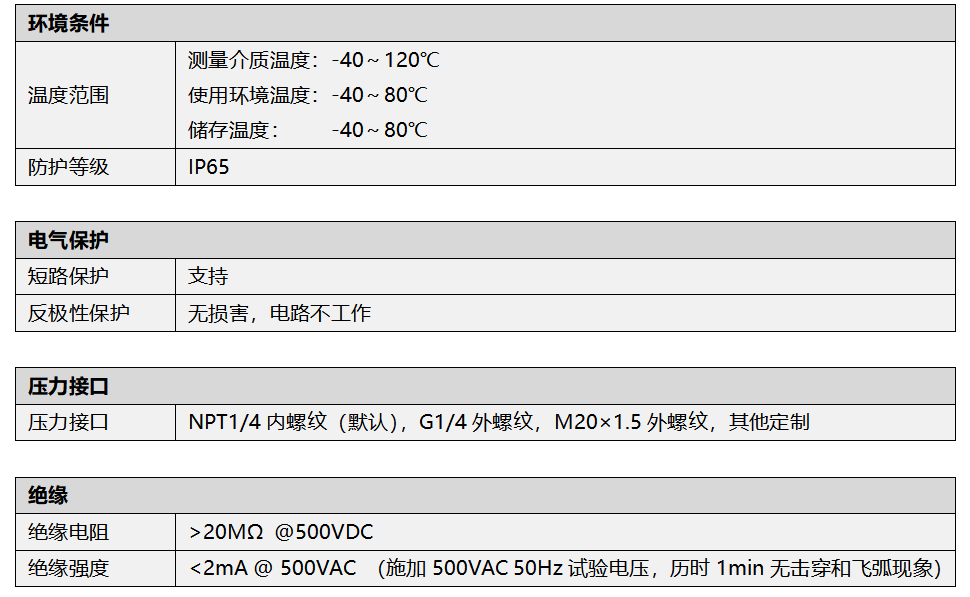
Task: Click the 绝缘 section header
Action: coord(485,495)
